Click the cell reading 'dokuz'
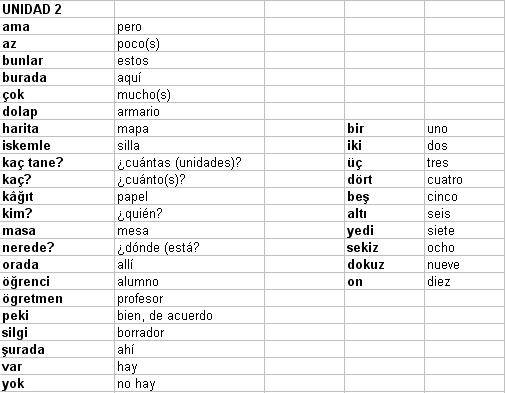505x393 pixels. pyautogui.click(x=384, y=264)
